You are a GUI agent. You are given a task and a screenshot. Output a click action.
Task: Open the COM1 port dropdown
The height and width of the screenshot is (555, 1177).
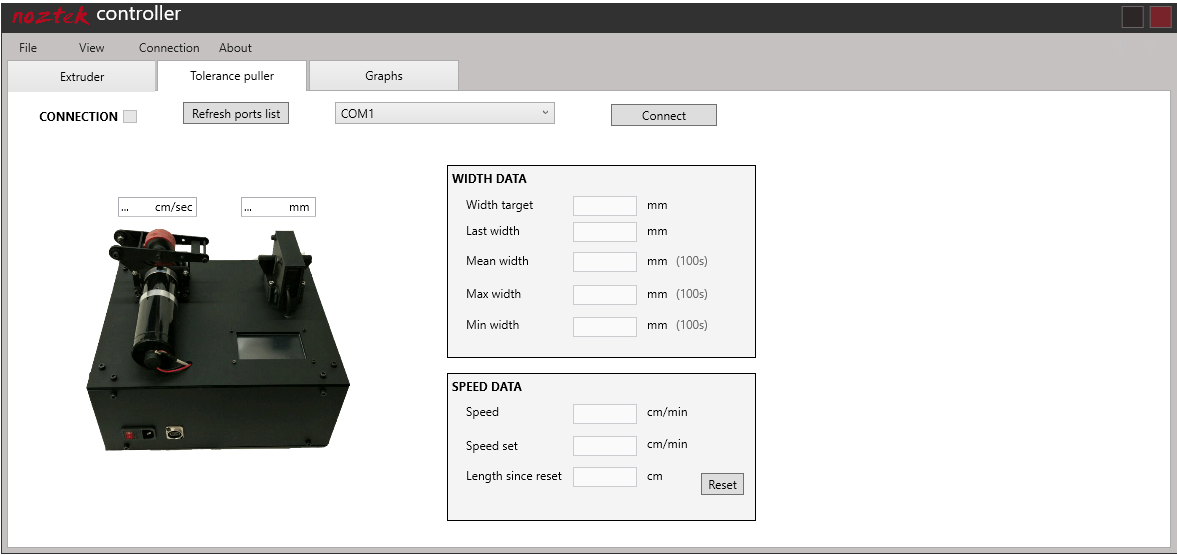coord(444,114)
